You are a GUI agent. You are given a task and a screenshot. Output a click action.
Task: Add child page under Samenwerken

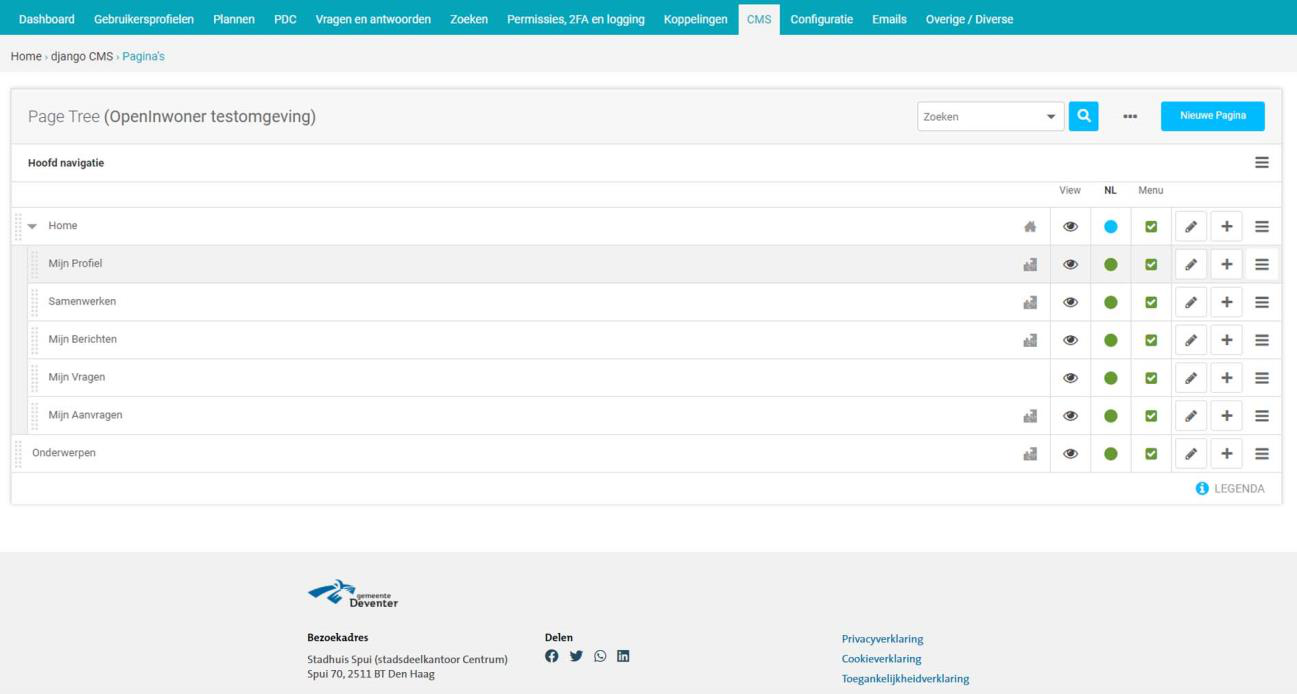pos(1226,302)
